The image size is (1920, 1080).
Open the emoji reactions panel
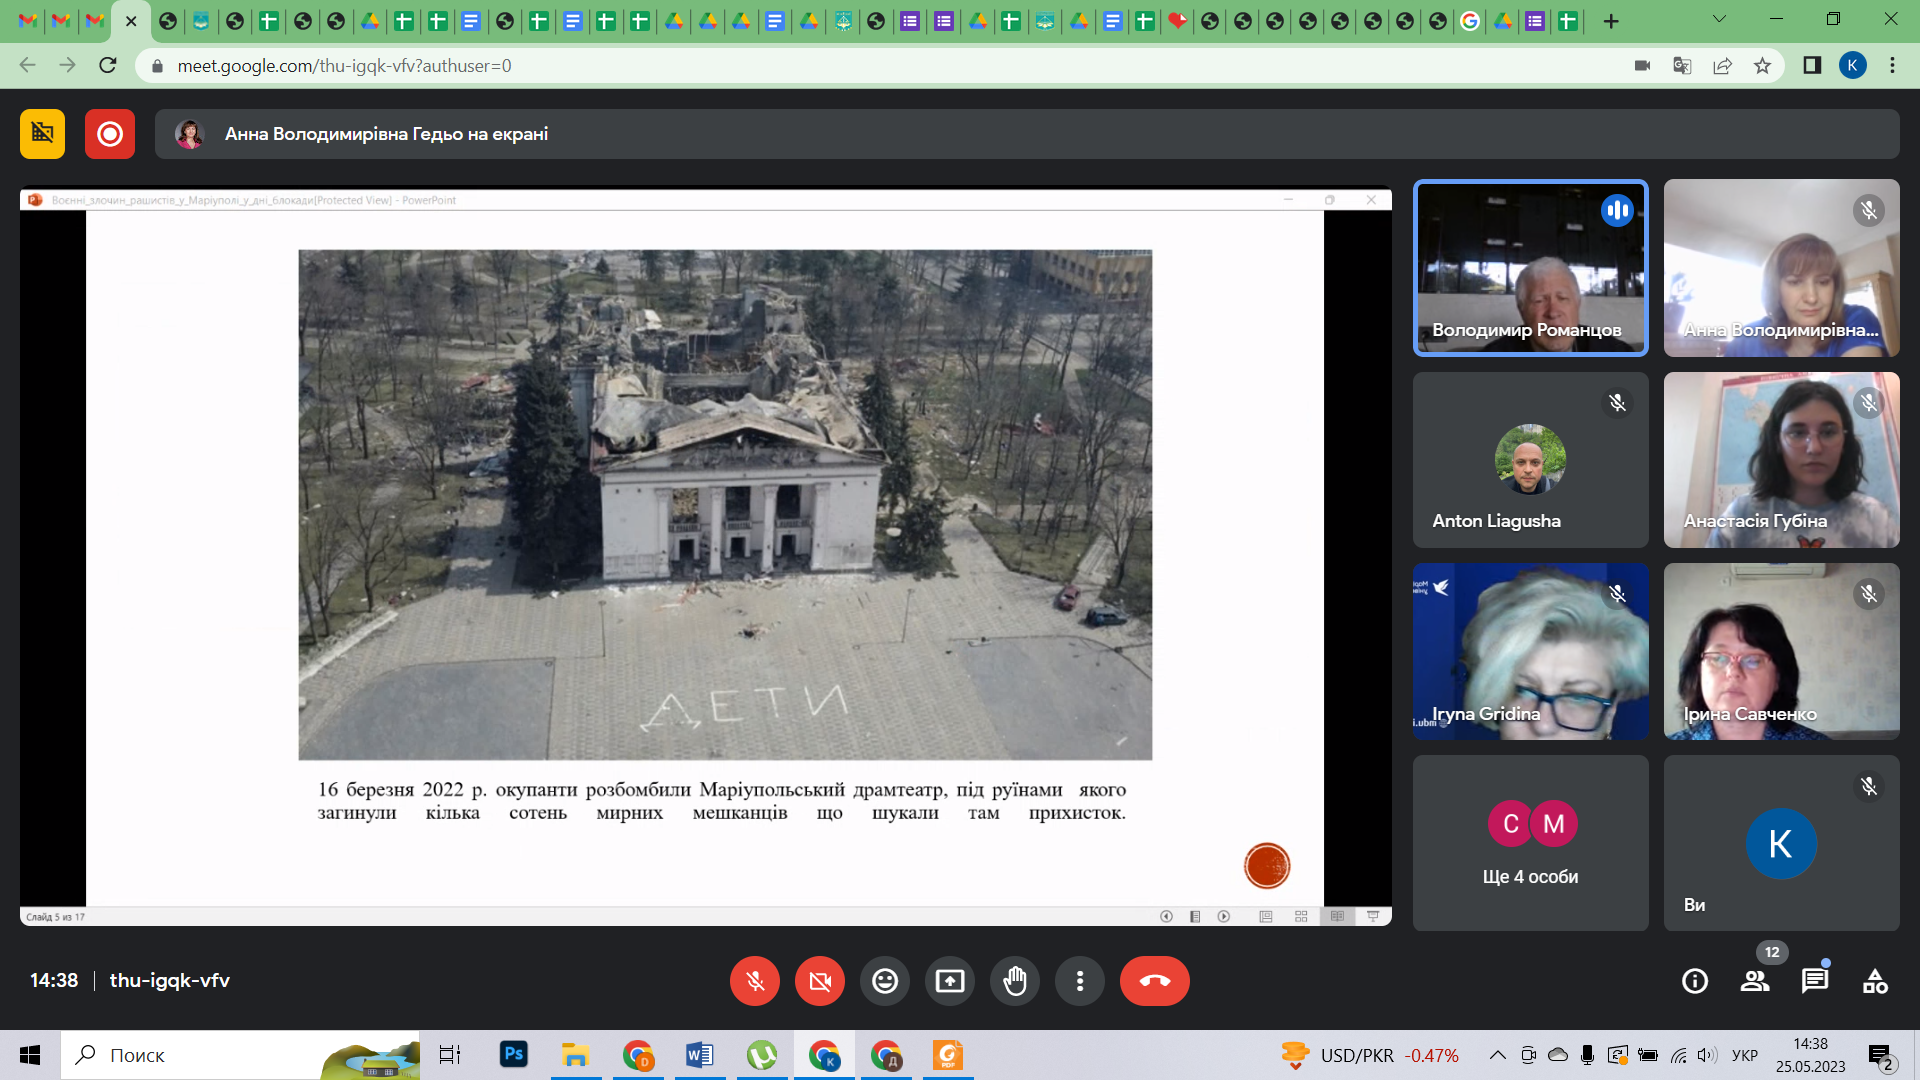tap(885, 981)
